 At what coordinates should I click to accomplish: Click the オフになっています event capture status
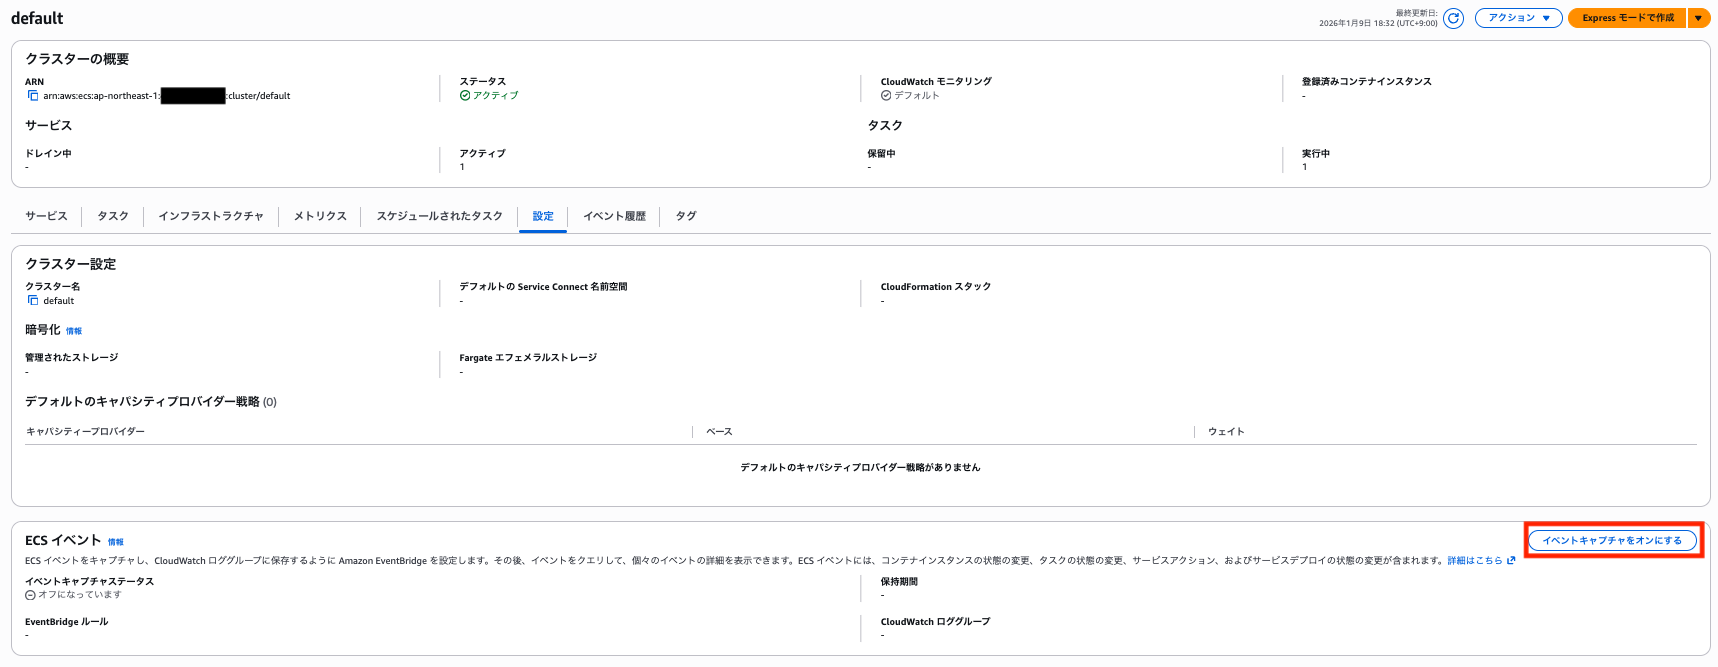pos(79,594)
